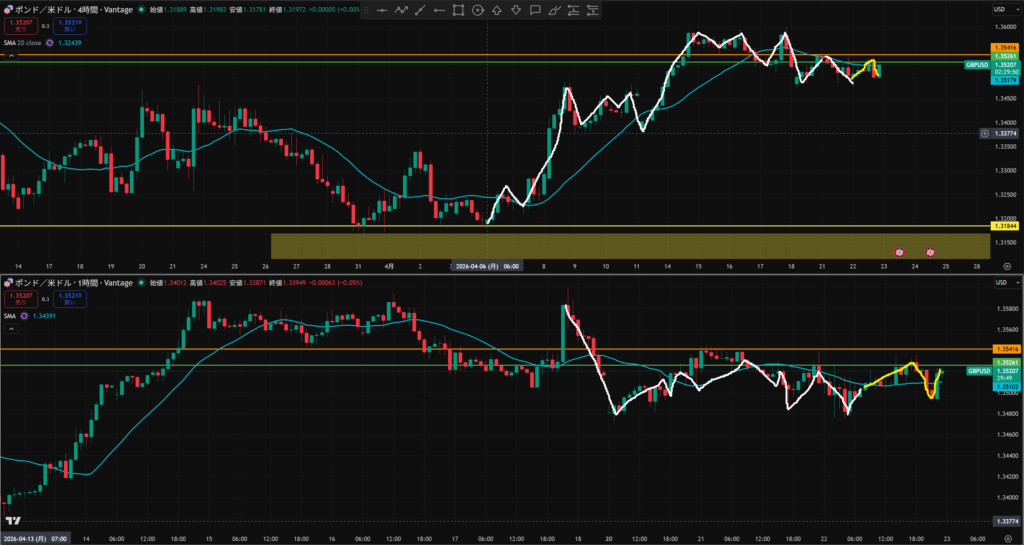The height and width of the screenshot is (545, 1024).
Task: Click the orange 1.35416 price label
Action: coord(1004,48)
